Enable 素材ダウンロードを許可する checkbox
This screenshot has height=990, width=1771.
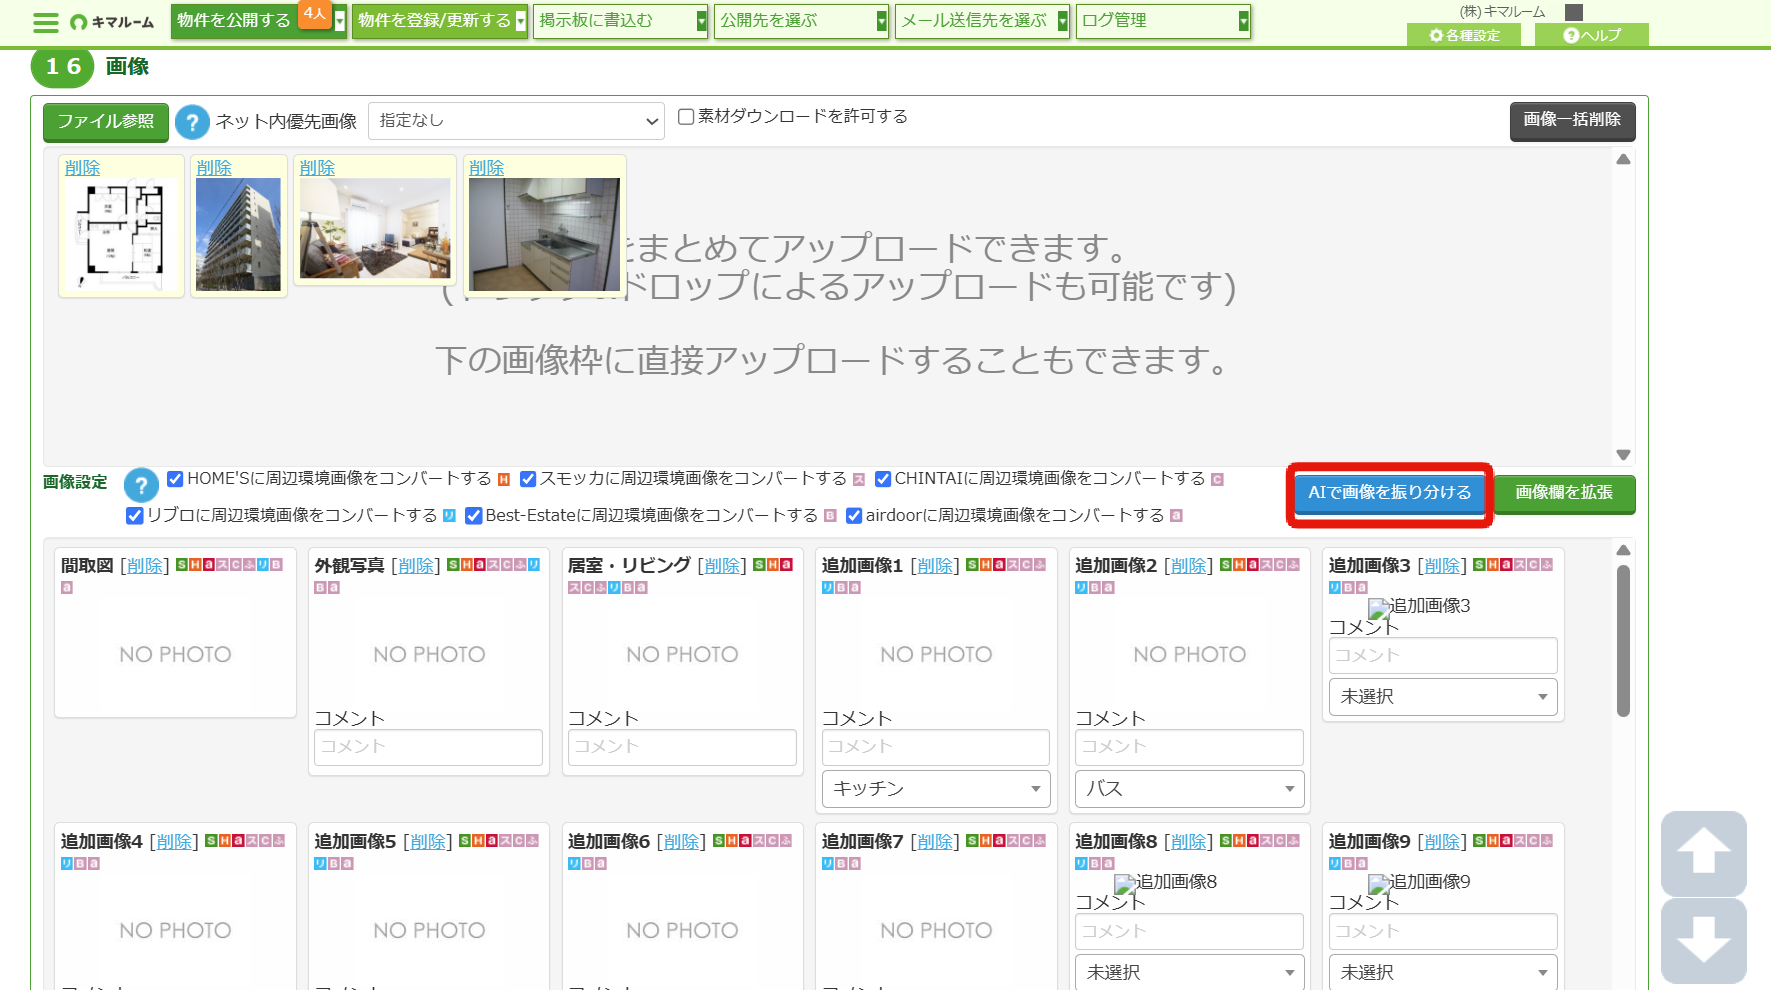[686, 117]
